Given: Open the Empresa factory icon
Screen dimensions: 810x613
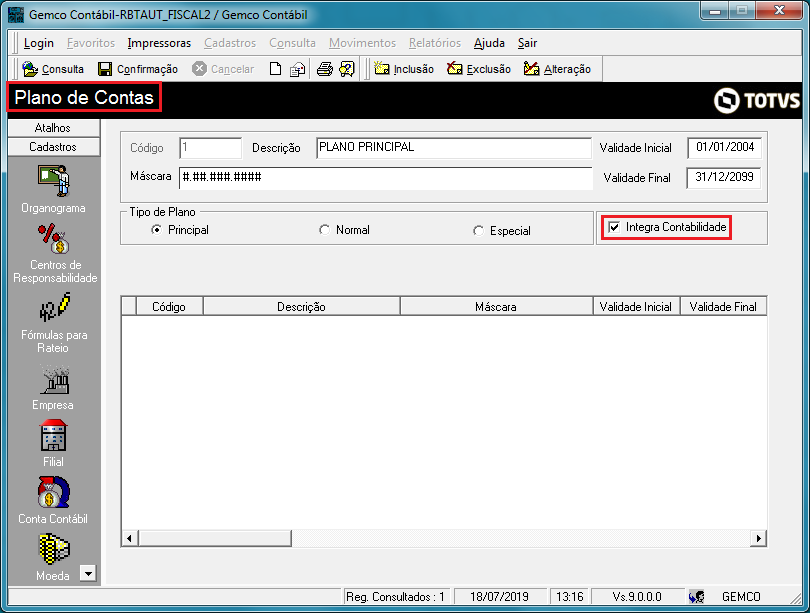Looking at the screenshot, I should 54,380.
